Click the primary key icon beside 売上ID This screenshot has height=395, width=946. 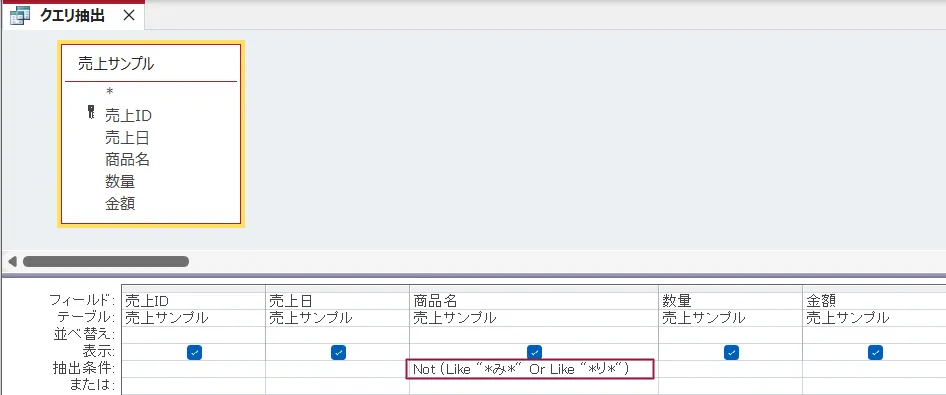[91, 113]
